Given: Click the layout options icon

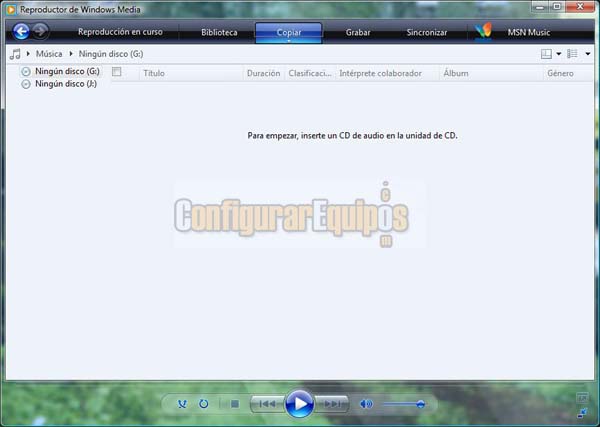Looking at the screenshot, I should tap(546, 54).
